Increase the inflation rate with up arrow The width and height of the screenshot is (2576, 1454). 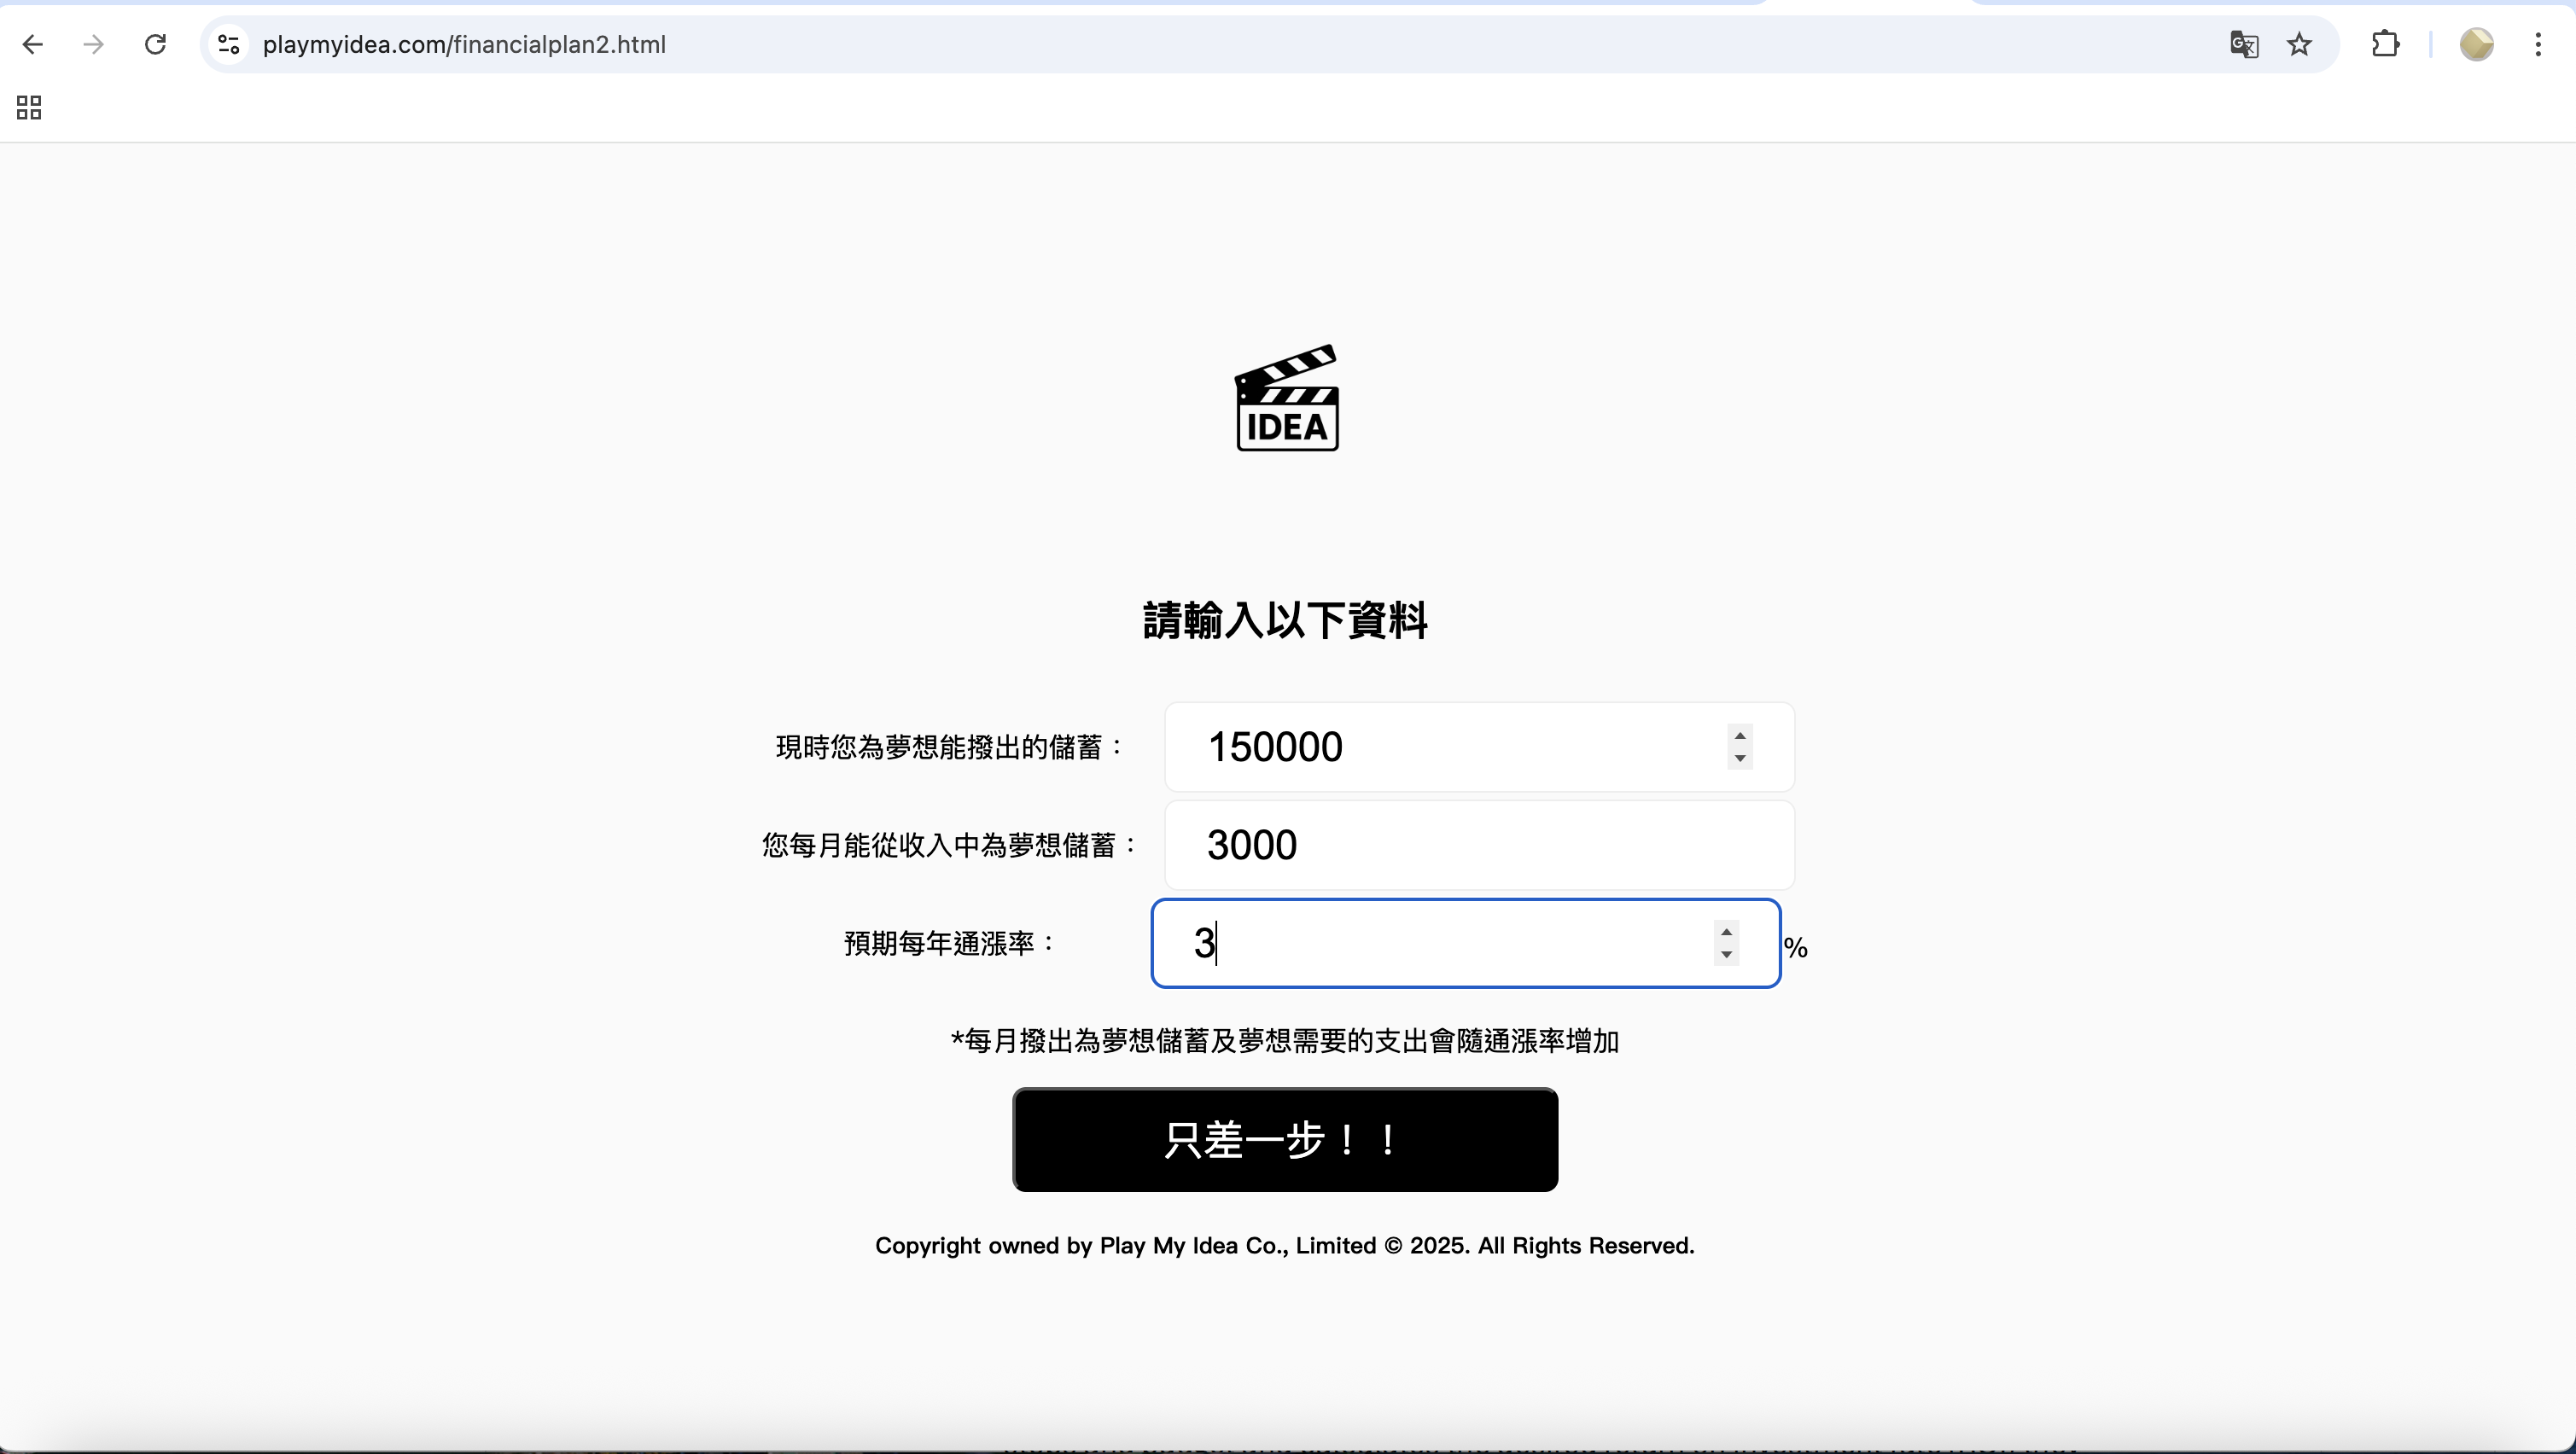(x=1726, y=932)
